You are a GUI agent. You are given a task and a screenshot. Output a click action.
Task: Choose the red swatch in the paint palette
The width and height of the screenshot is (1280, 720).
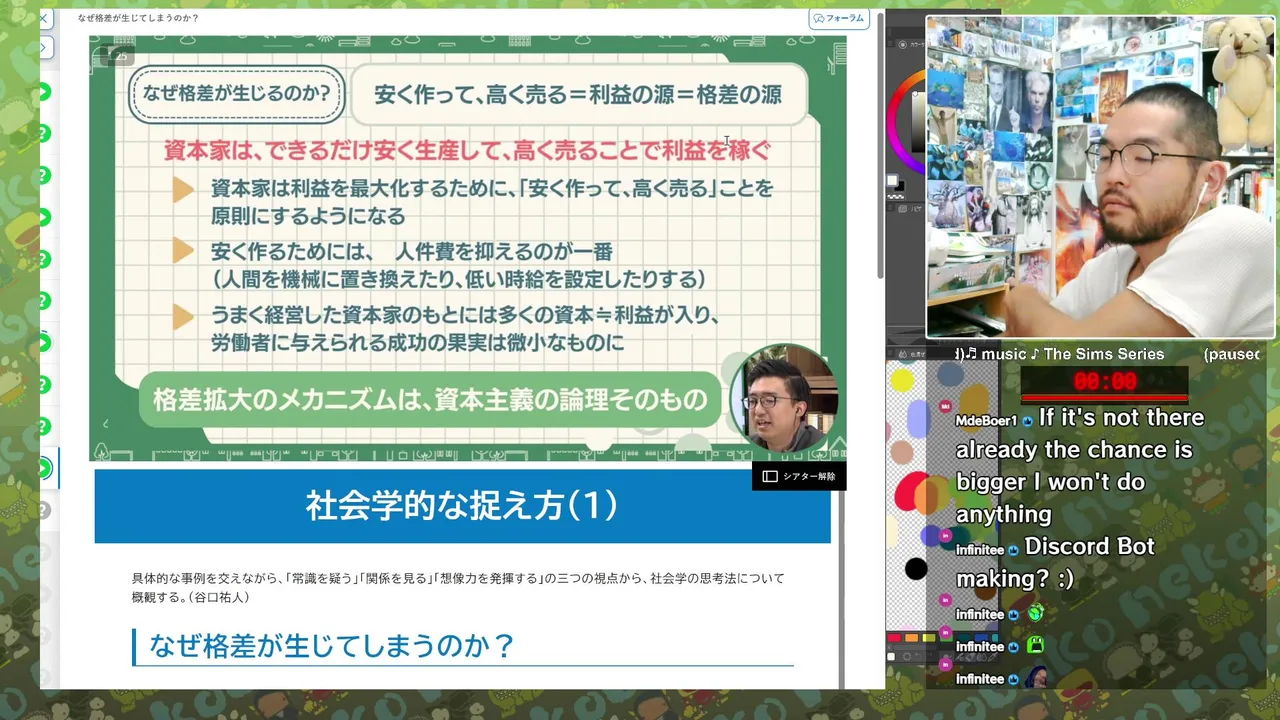[895, 637]
